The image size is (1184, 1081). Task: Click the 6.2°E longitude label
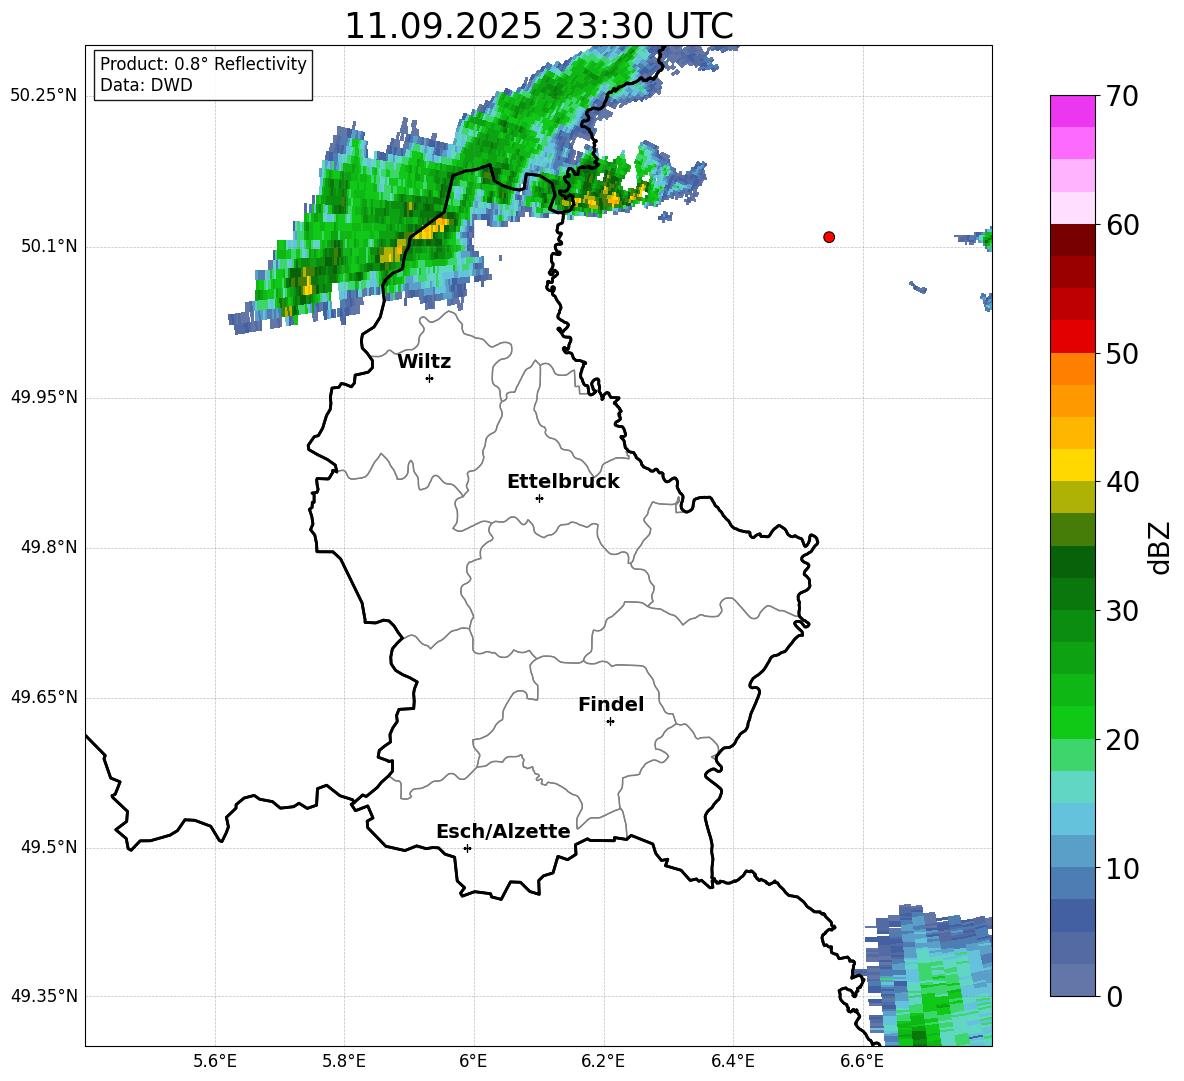(x=603, y=1061)
